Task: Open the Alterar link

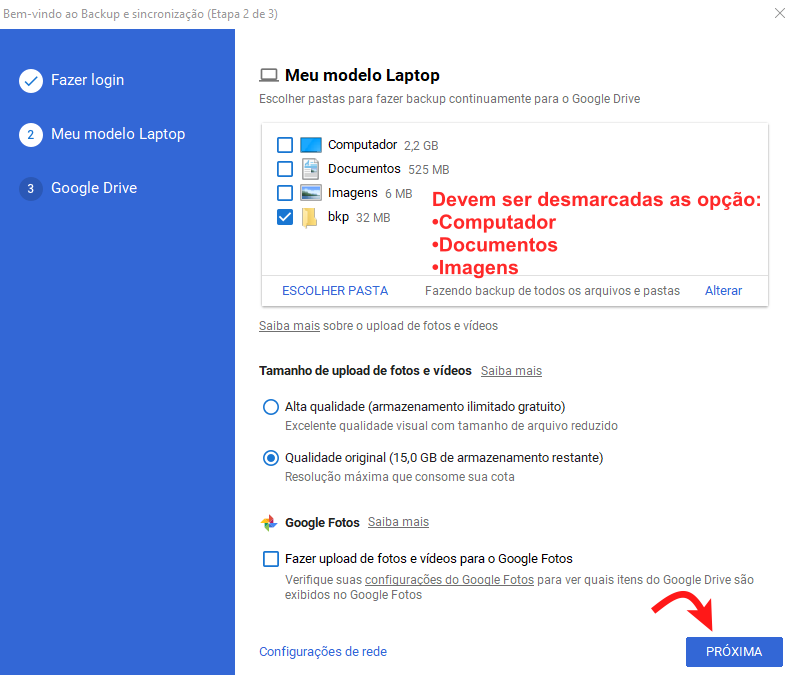Action: tap(723, 291)
